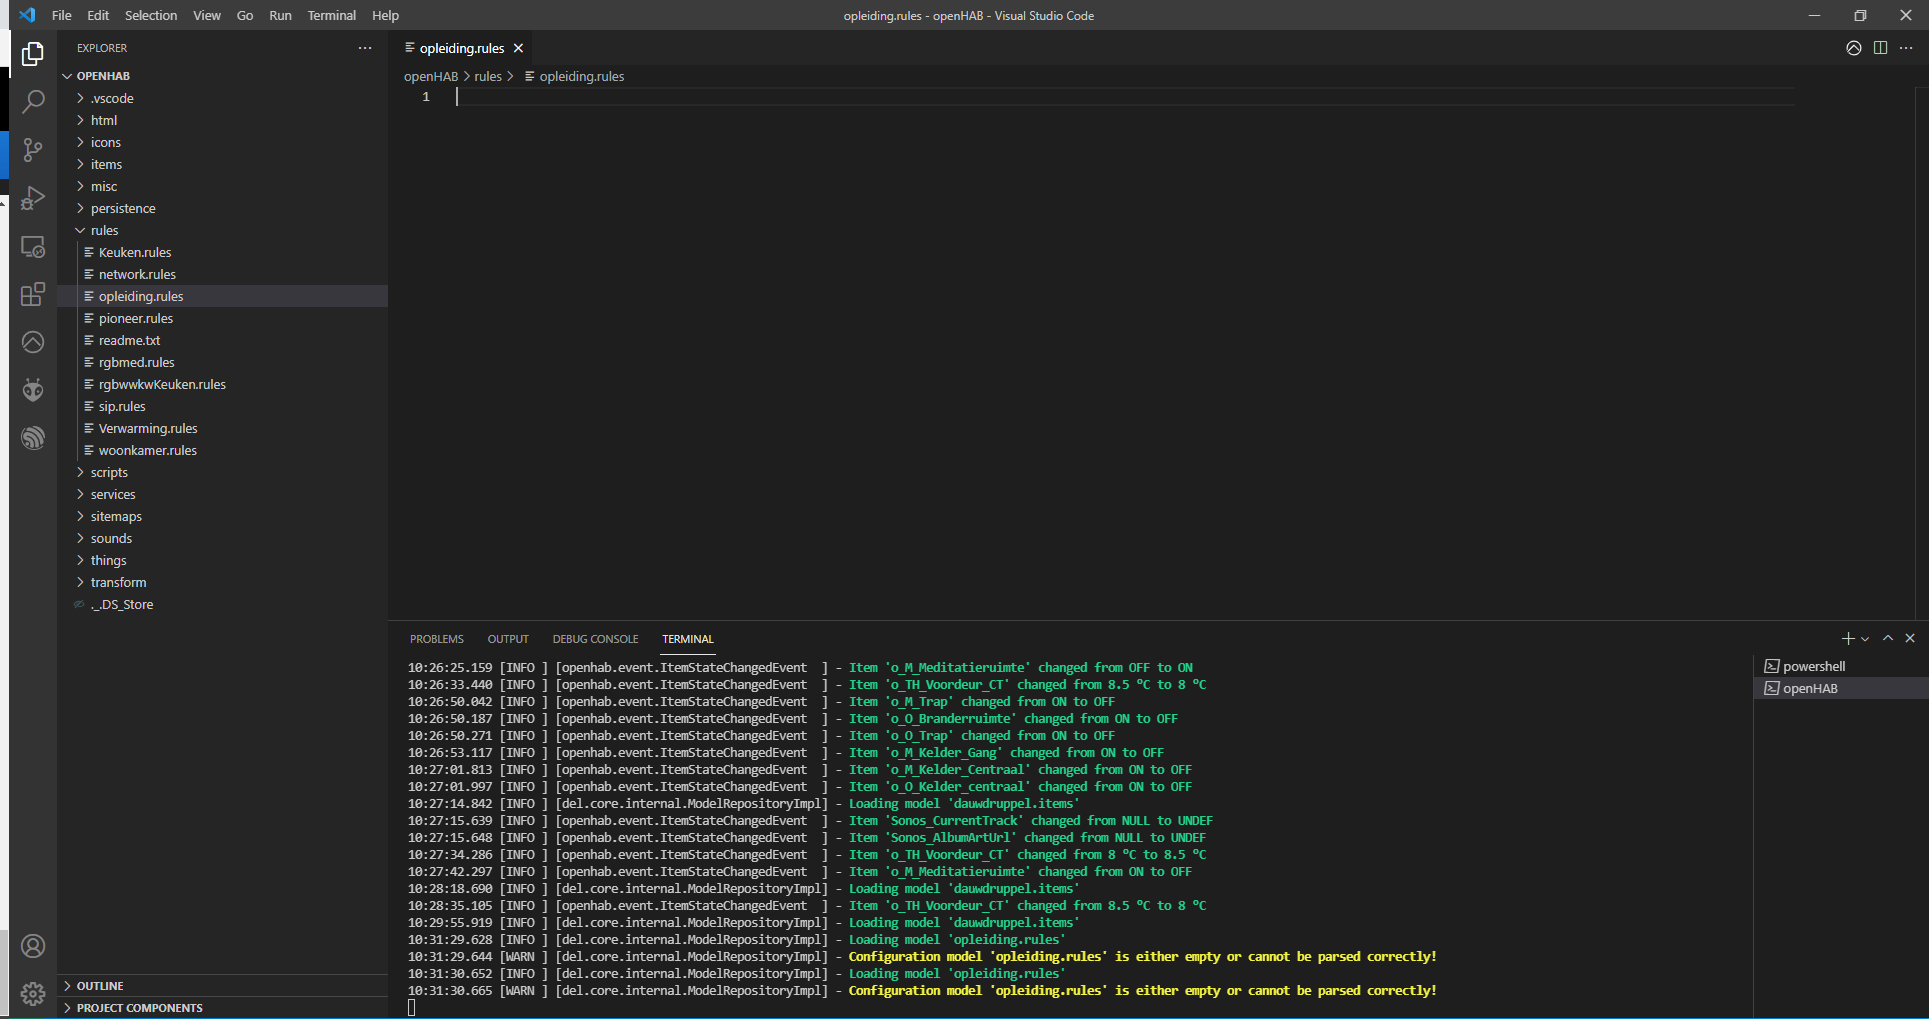Open the terminal launch profile dropdown

pyautogui.click(x=1865, y=638)
